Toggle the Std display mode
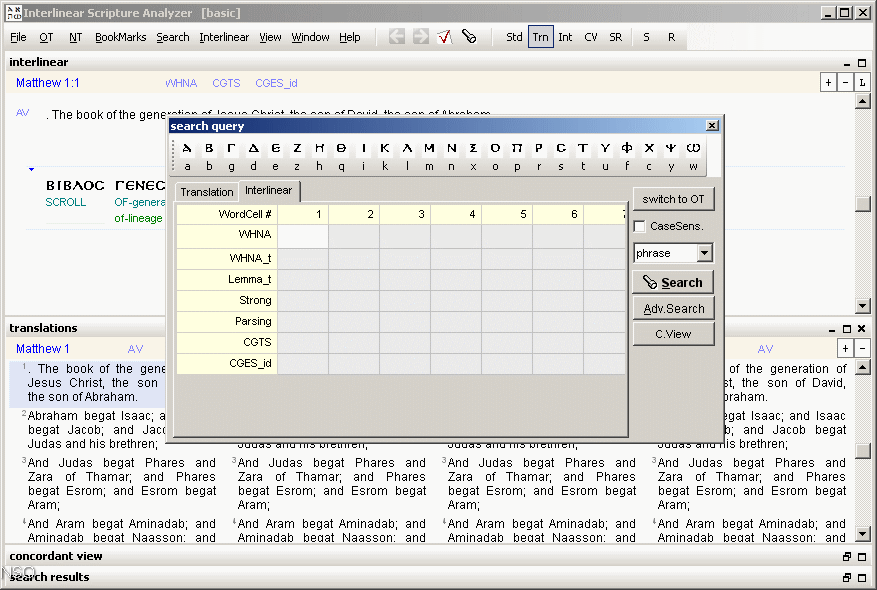This screenshot has height=590, width=877. [x=514, y=36]
